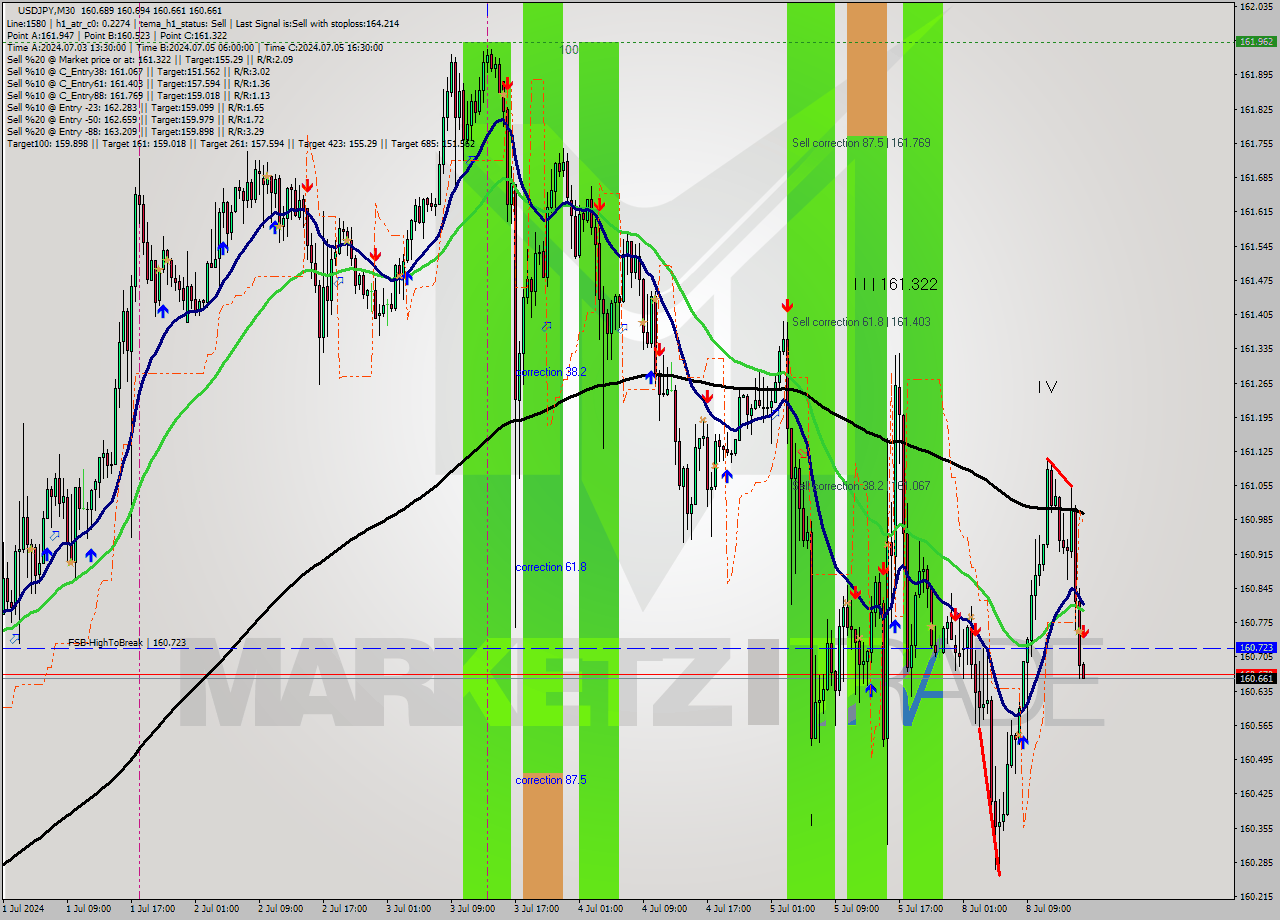Click the 'I I I 161.322' wave label
The width and height of the screenshot is (1280, 920).
(x=895, y=285)
